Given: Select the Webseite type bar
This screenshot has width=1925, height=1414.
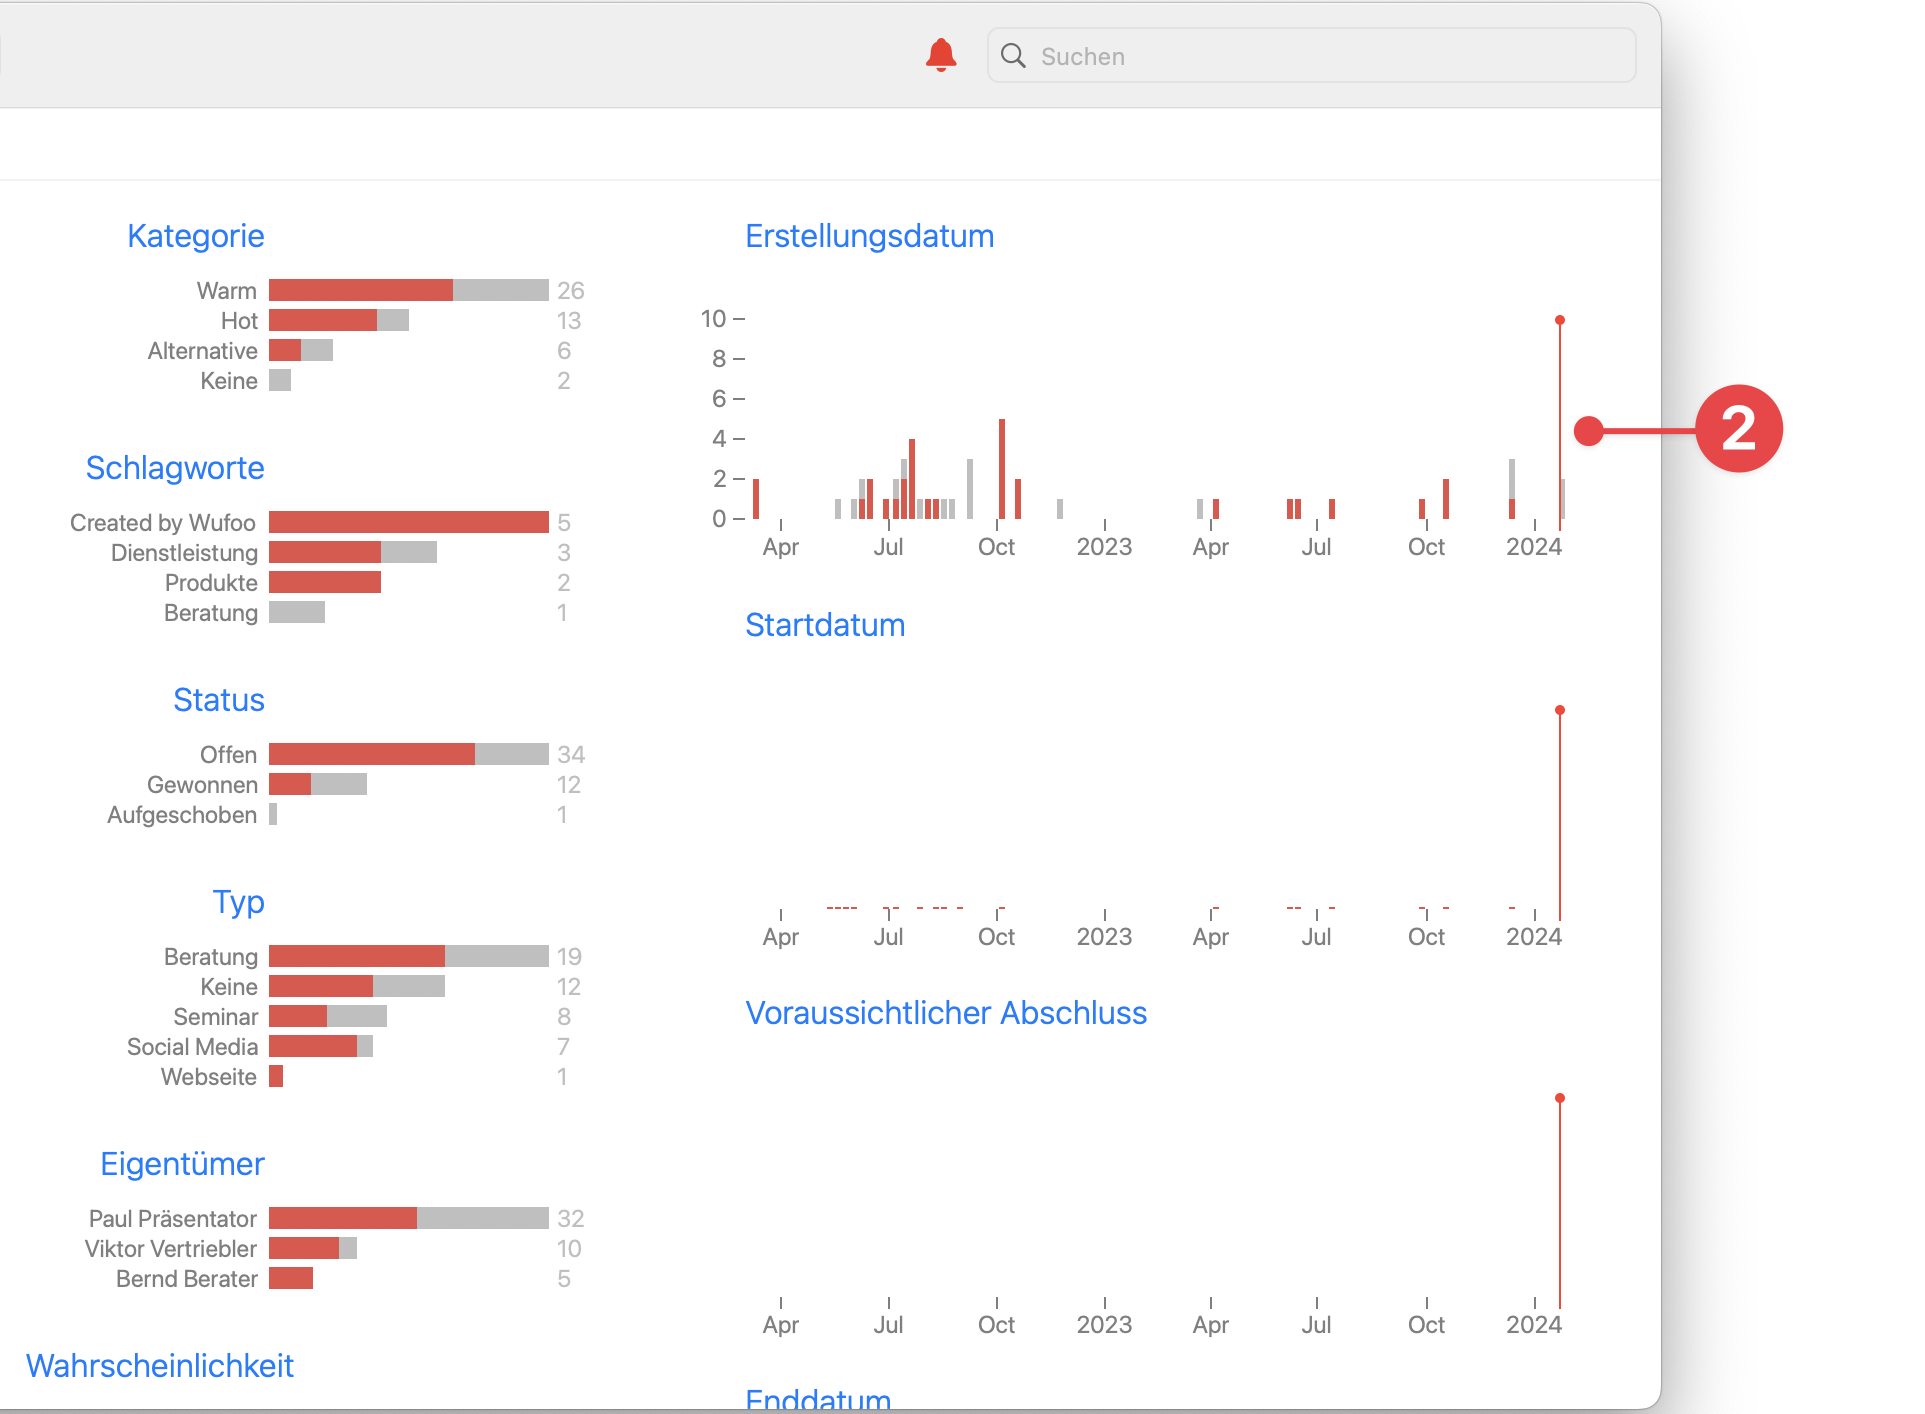Looking at the screenshot, I should pos(276,1076).
